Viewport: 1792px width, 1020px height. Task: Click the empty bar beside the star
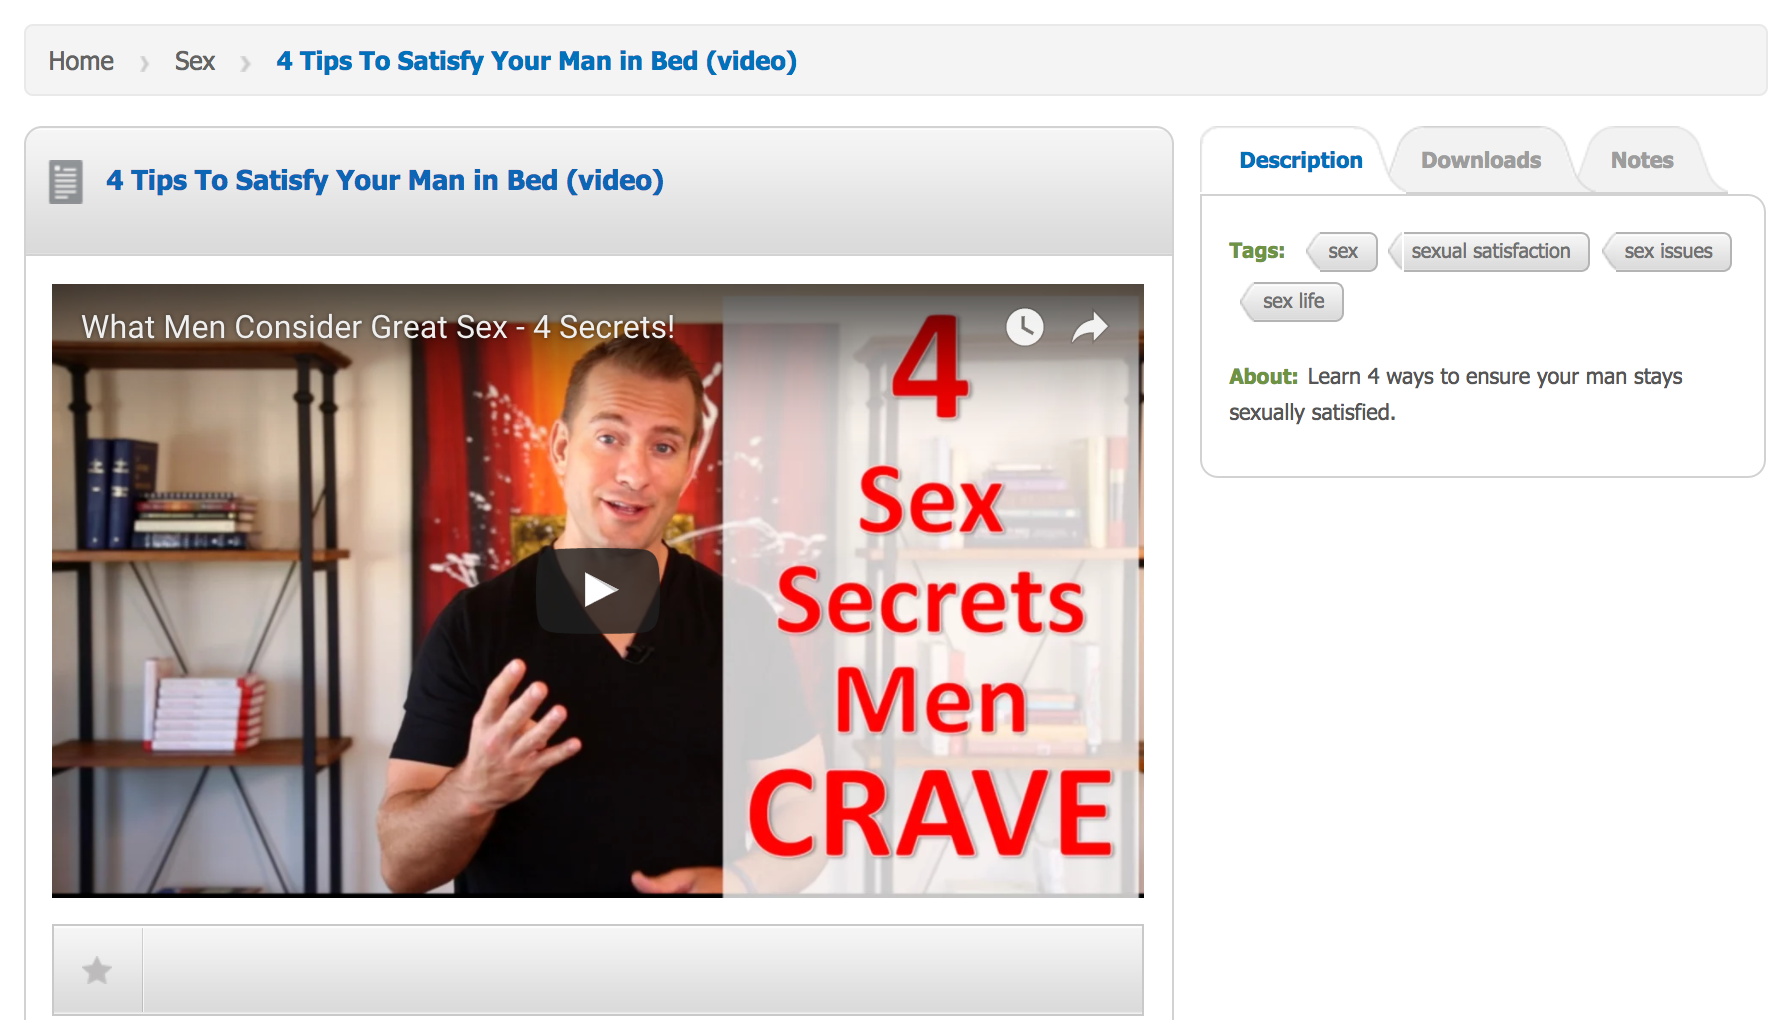pos(643,970)
